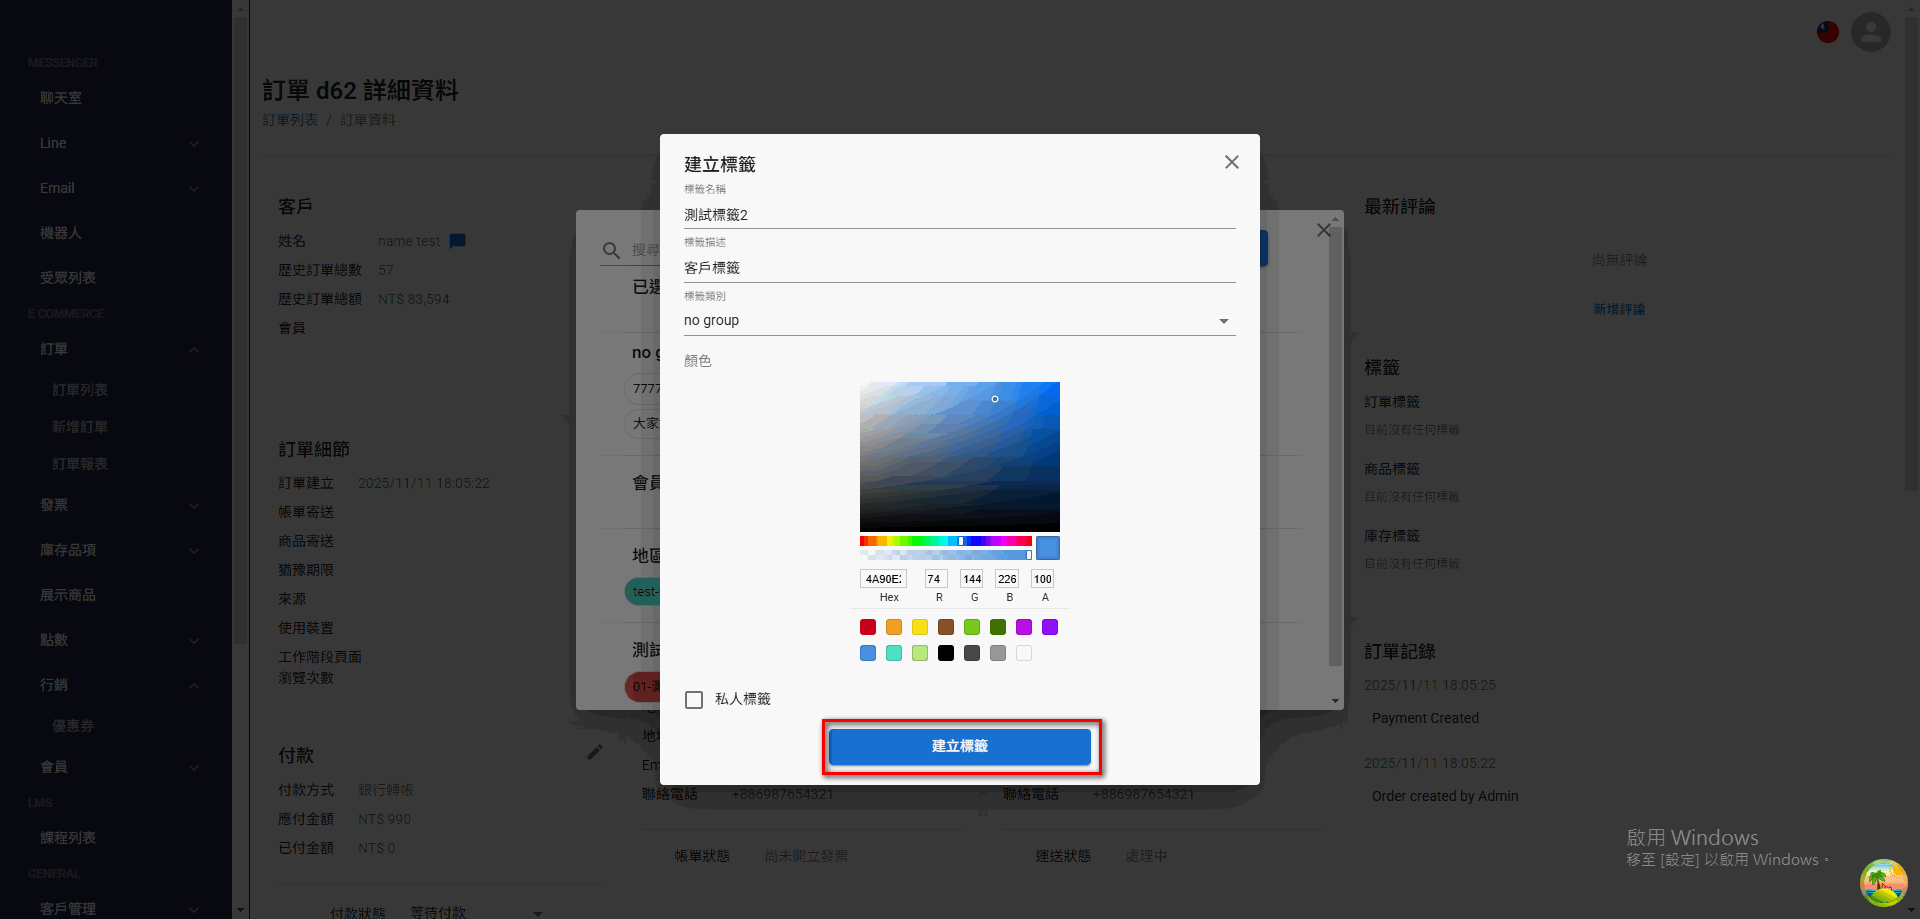
Task: Click the 'Order created by Admin' record entry
Action: [1445, 796]
